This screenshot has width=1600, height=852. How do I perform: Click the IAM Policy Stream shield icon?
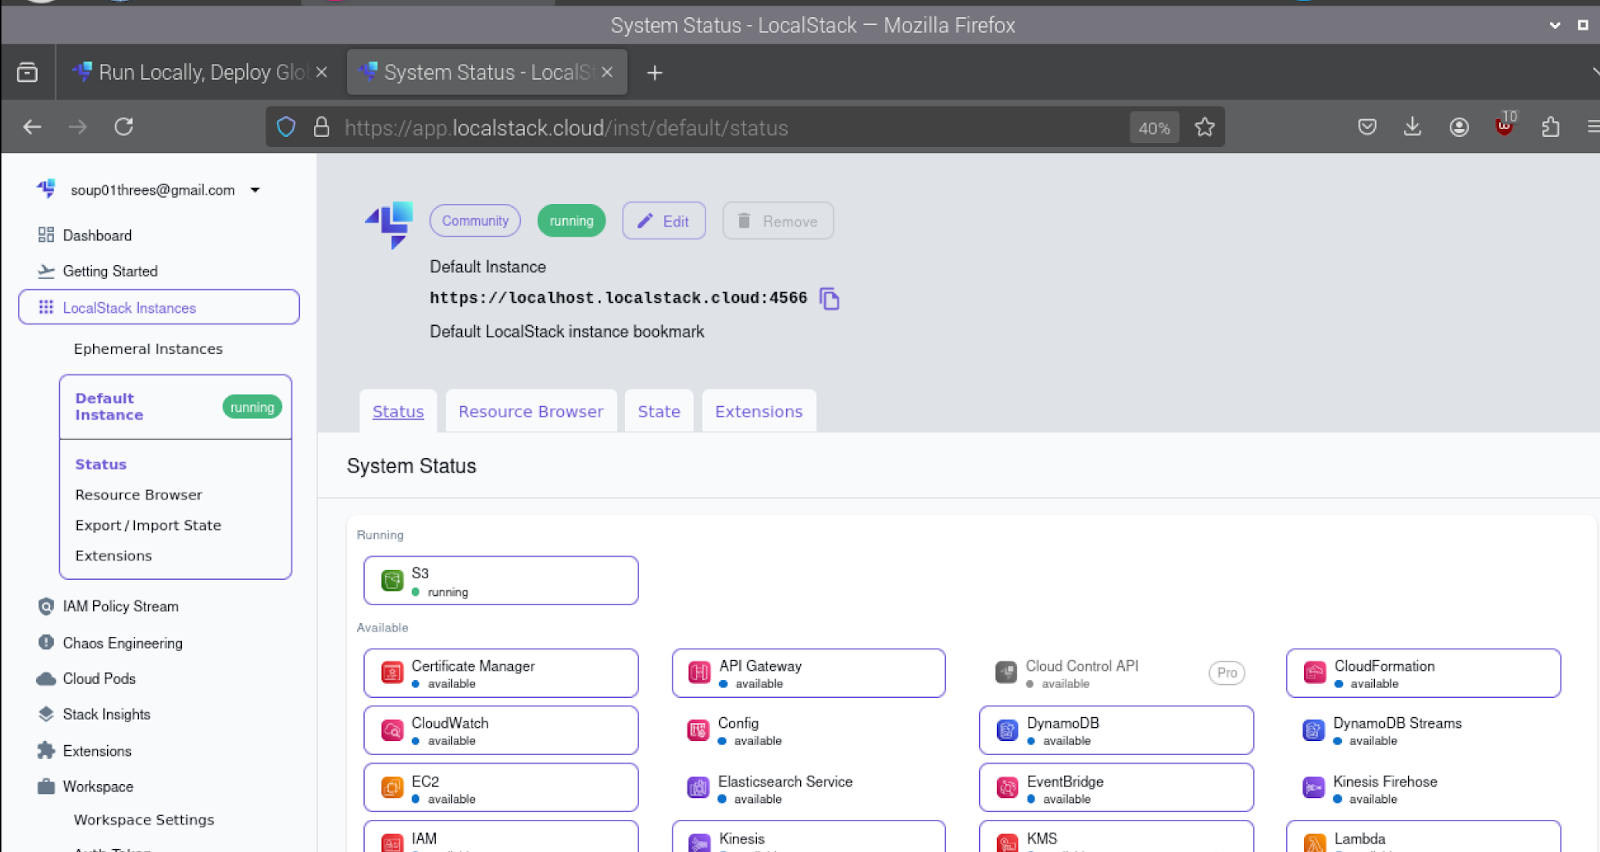click(46, 606)
